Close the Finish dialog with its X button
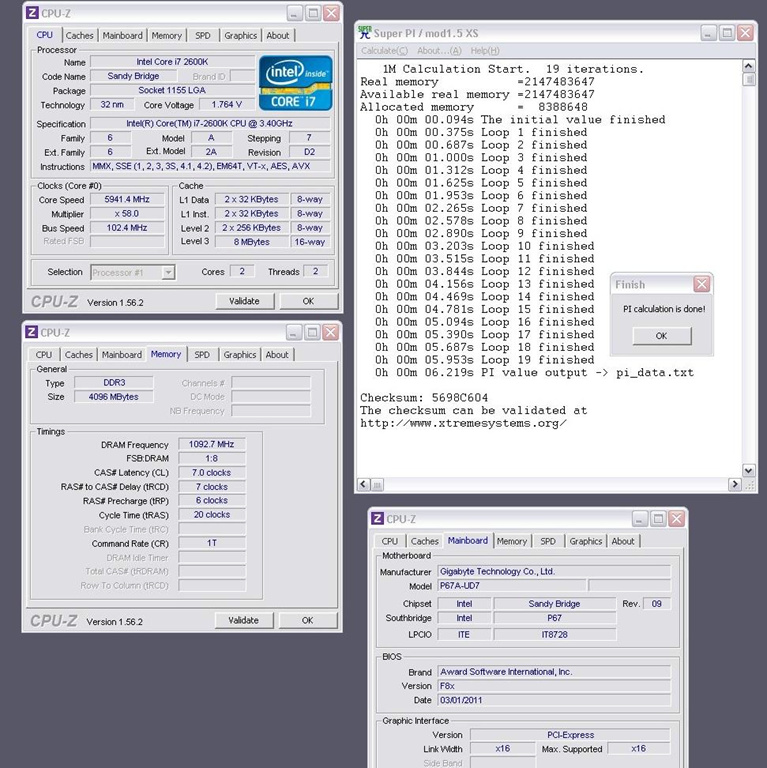Viewport: 767px width, 768px height. click(x=701, y=284)
